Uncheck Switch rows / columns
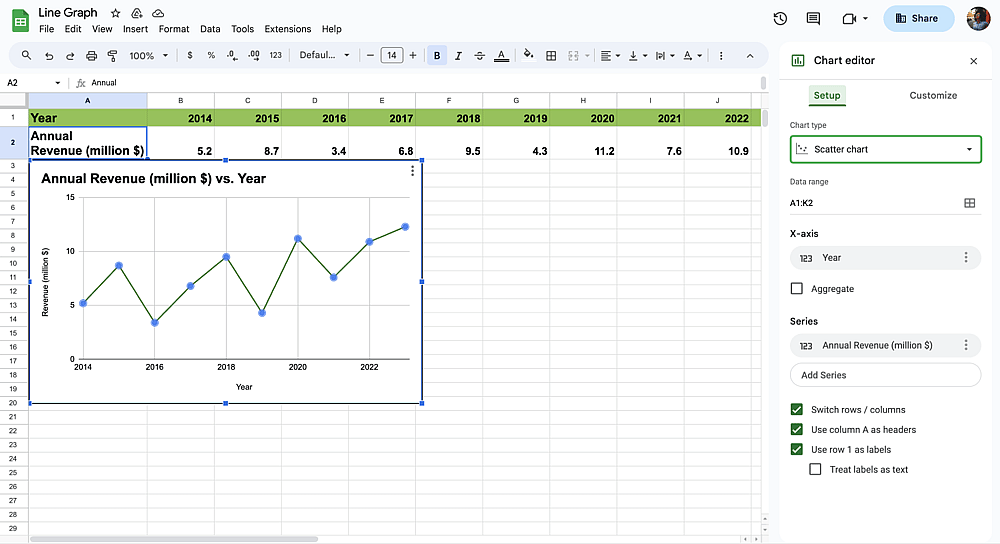This screenshot has width=1000, height=544. 797,409
